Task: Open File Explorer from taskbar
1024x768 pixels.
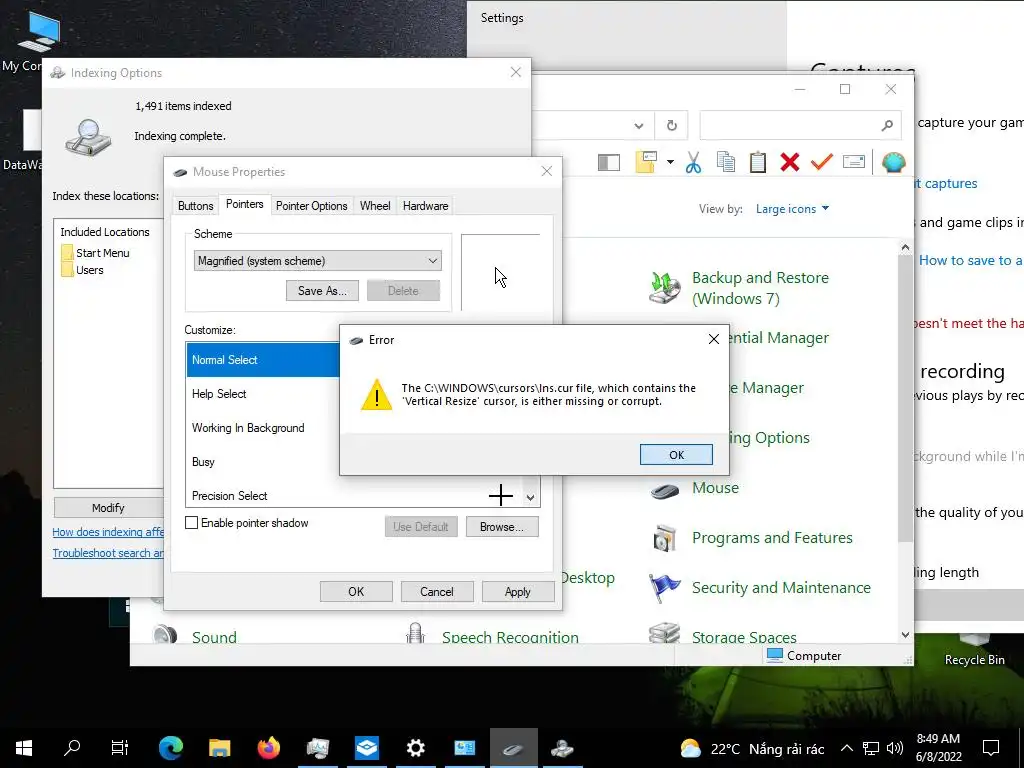Action: point(219,748)
